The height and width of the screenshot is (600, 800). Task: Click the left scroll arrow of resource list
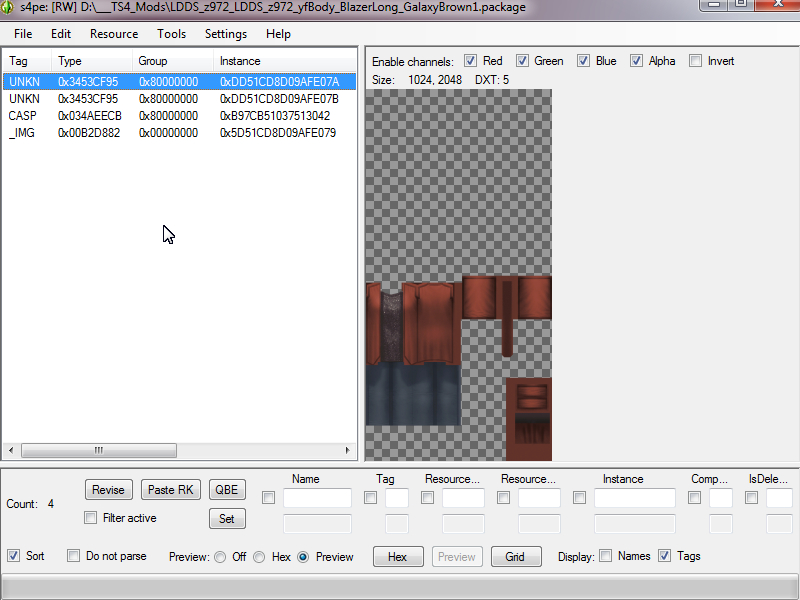point(11,450)
